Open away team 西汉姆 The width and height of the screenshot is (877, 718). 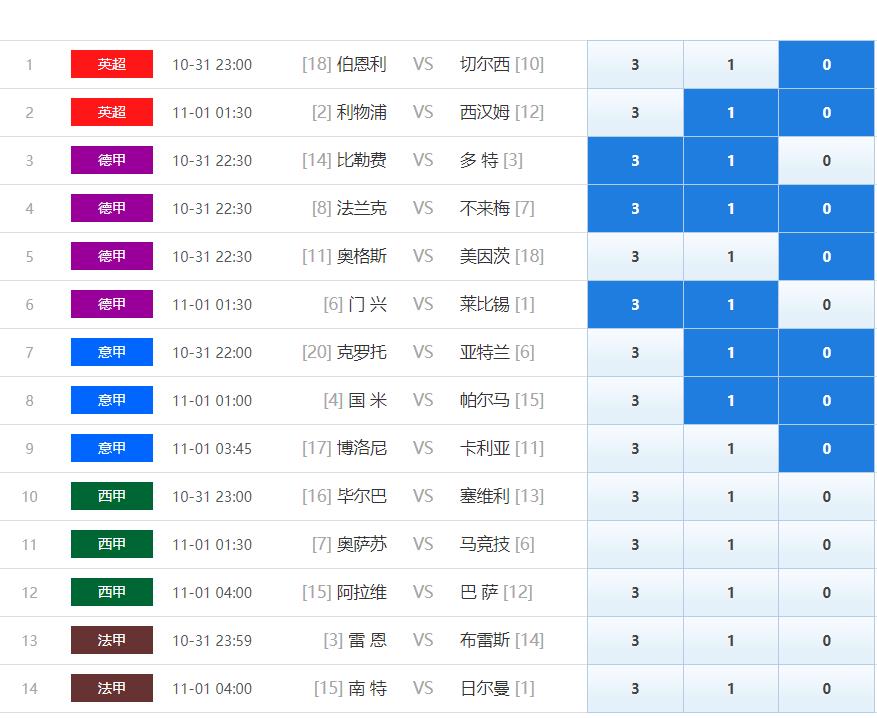coord(484,112)
